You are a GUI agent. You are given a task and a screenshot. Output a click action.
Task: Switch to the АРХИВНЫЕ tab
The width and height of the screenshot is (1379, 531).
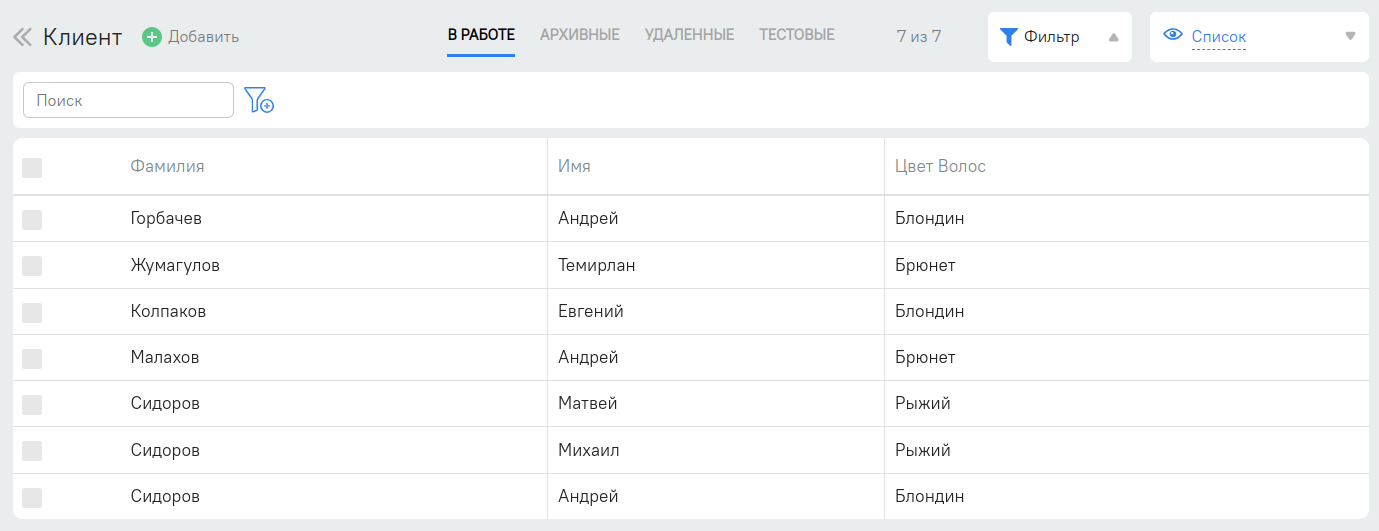tap(580, 35)
